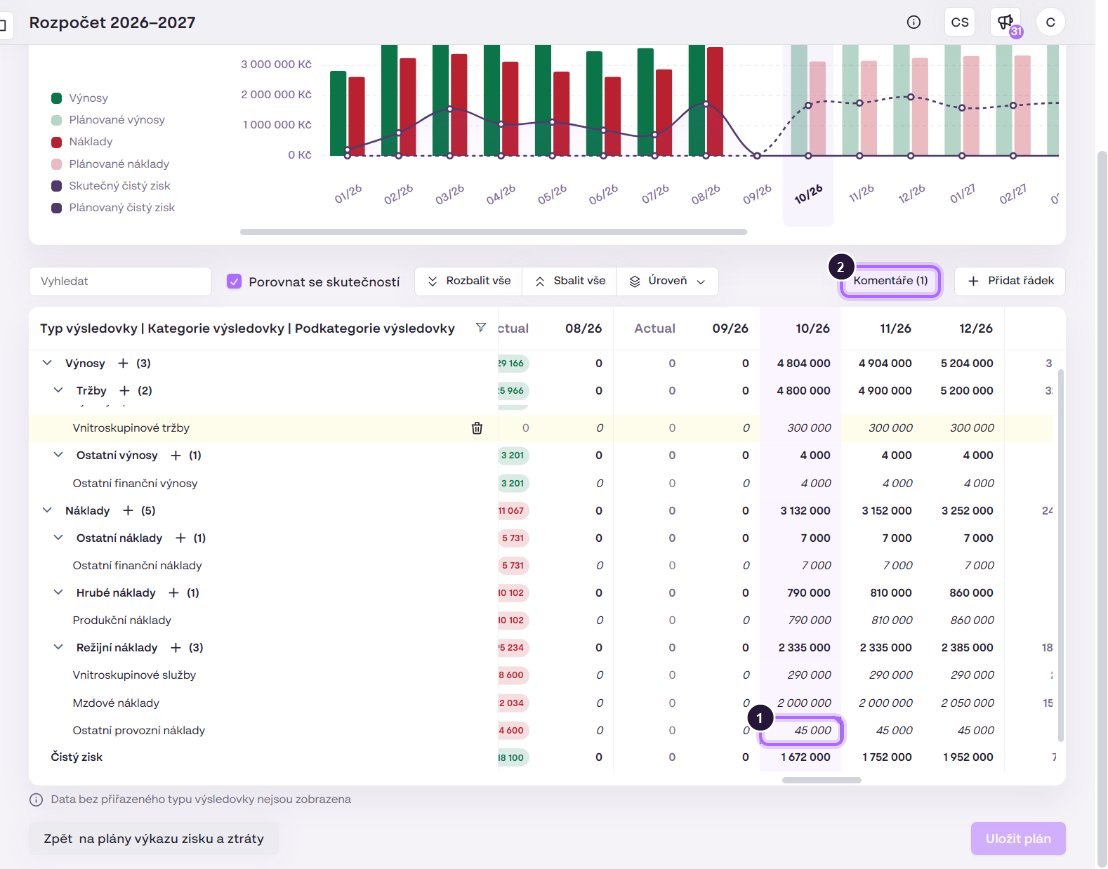Image resolution: width=1108 pixels, height=869 pixels.
Task: Click the Plánované náklady pink legend swatch
Action: (57, 164)
